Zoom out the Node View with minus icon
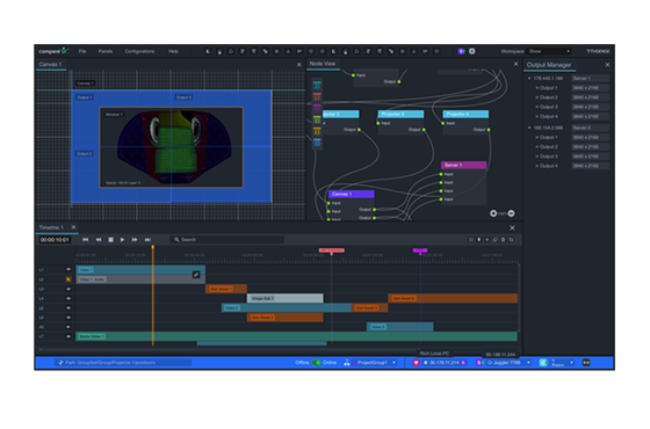 pos(511,213)
